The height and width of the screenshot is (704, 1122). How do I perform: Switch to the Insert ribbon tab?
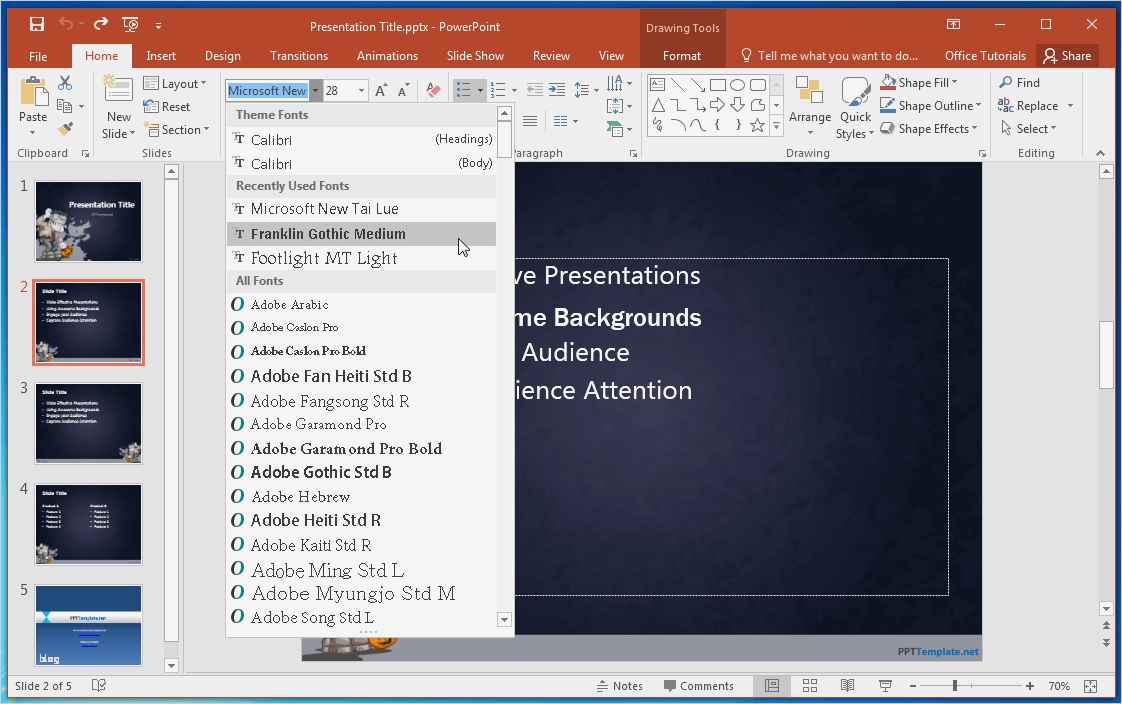161,56
